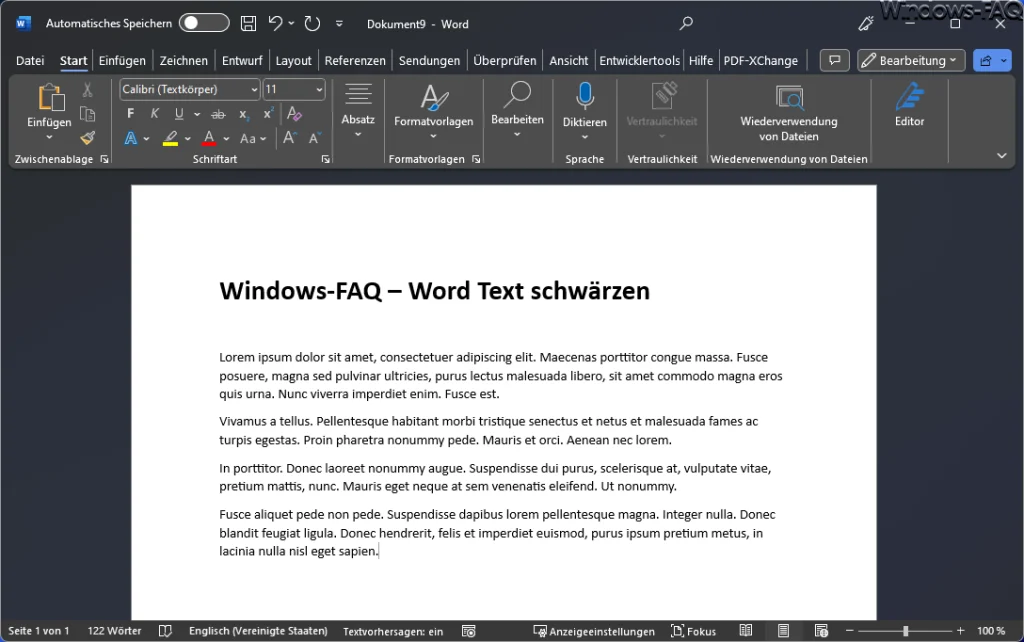Open the Schriftart dialog launcher
The image size is (1024, 642).
click(325, 159)
